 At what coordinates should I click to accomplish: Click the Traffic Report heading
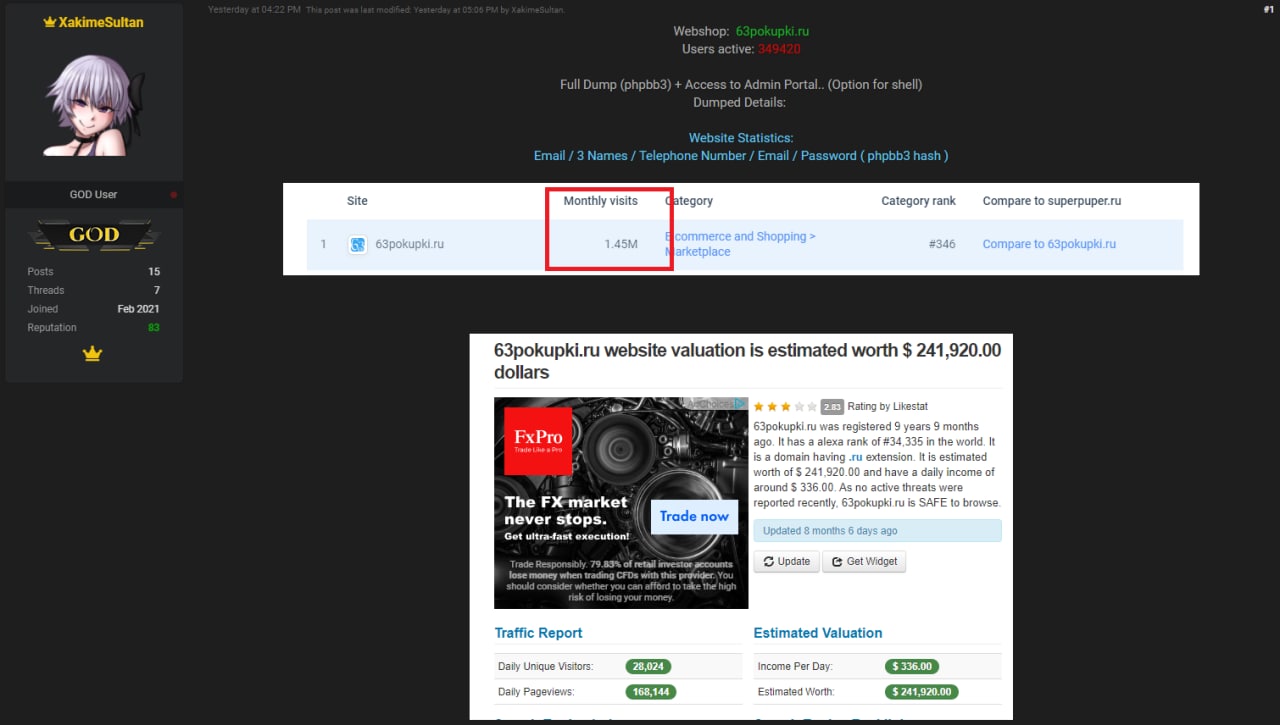pos(538,633)
